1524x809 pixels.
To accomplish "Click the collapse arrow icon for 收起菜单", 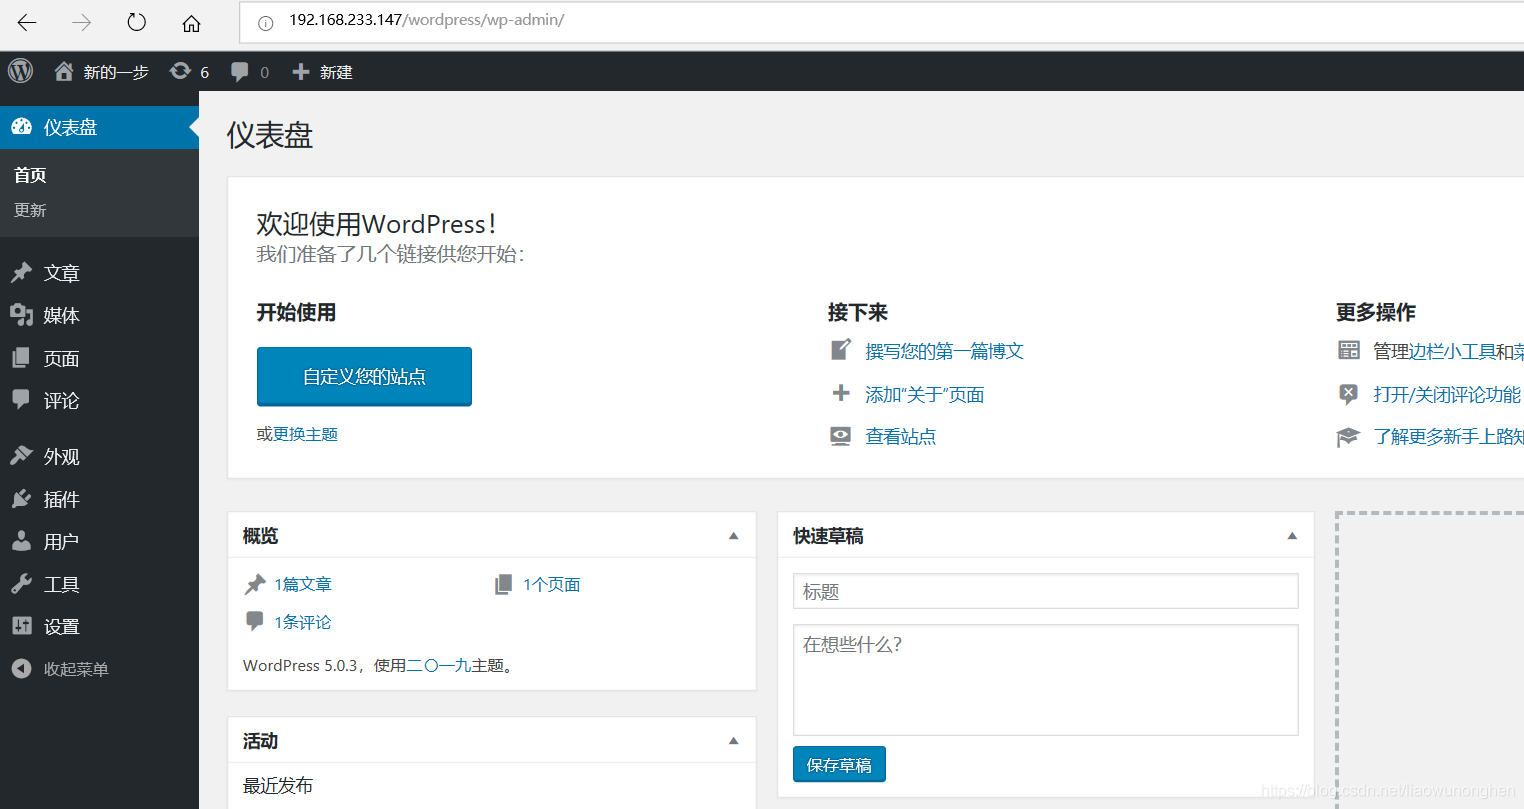I will 21,669.
